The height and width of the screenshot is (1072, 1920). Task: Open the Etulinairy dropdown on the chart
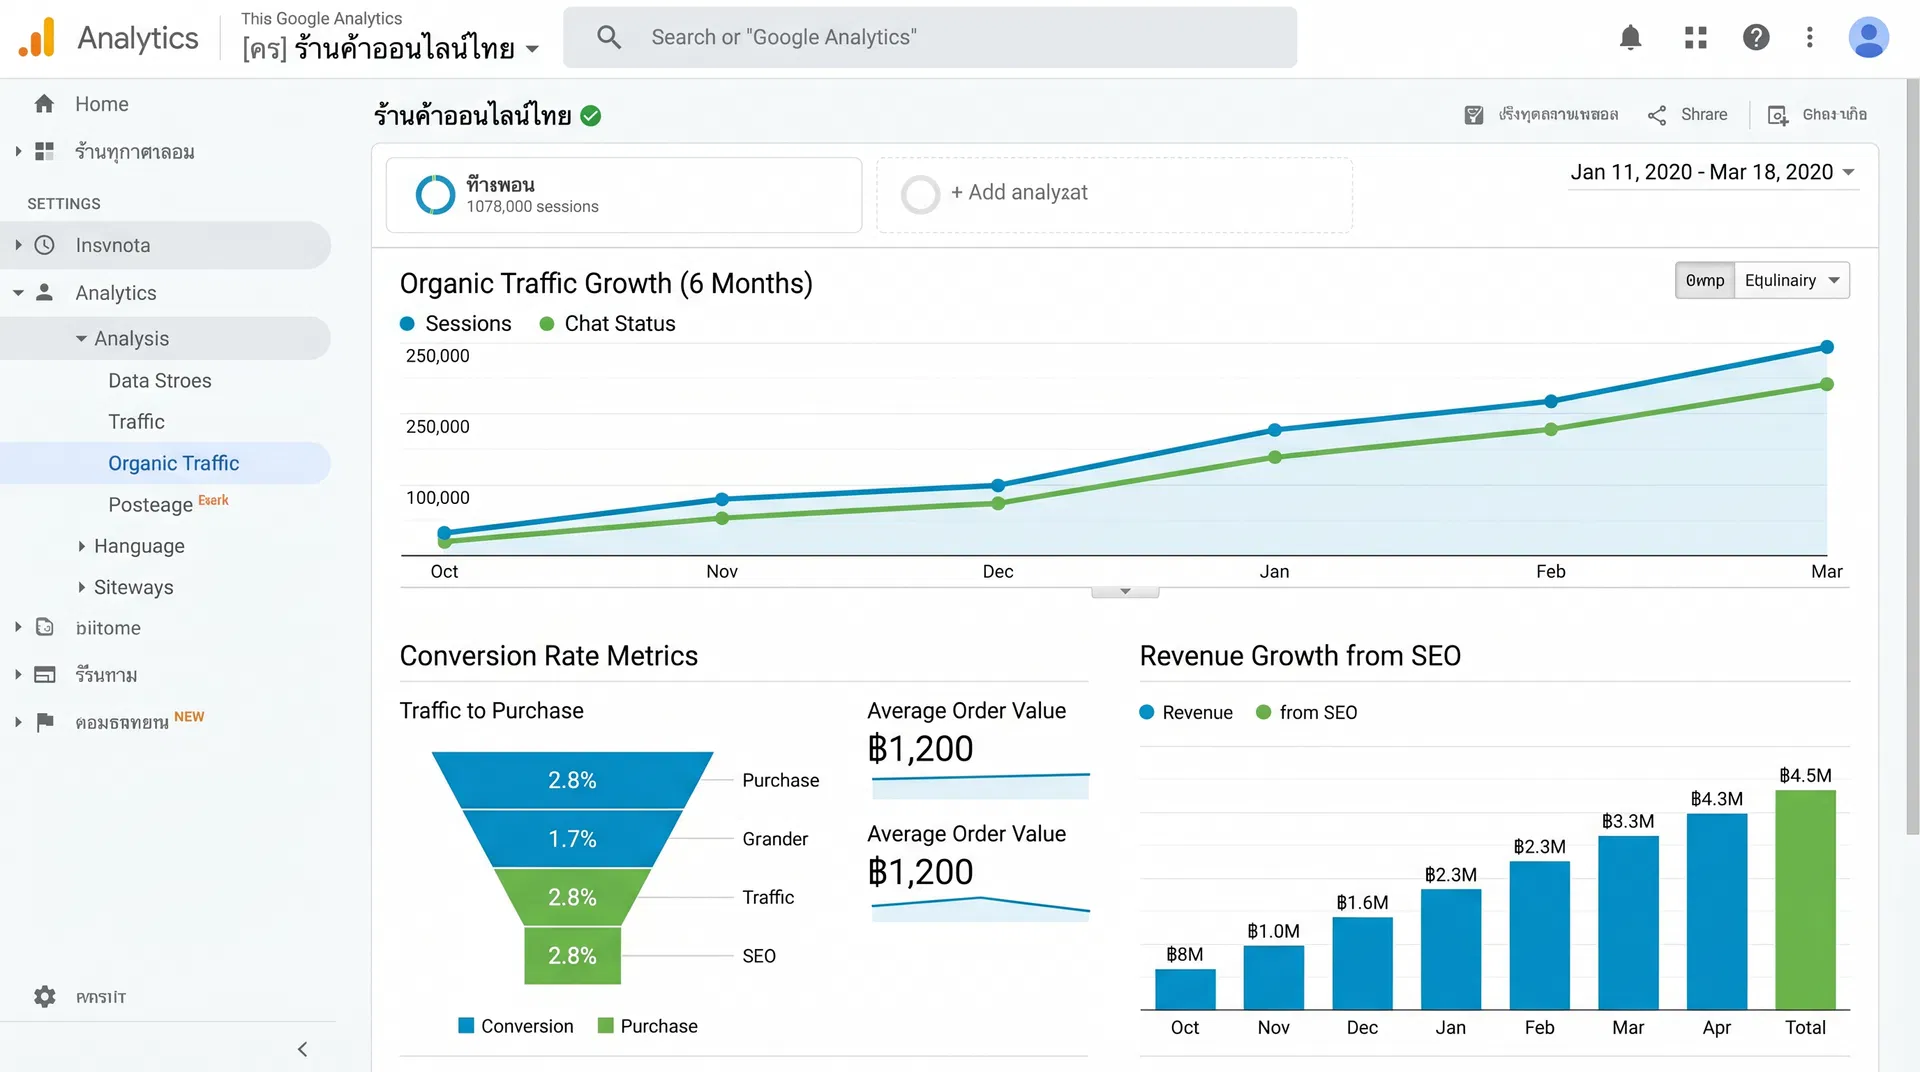[x=1791, y=280]
